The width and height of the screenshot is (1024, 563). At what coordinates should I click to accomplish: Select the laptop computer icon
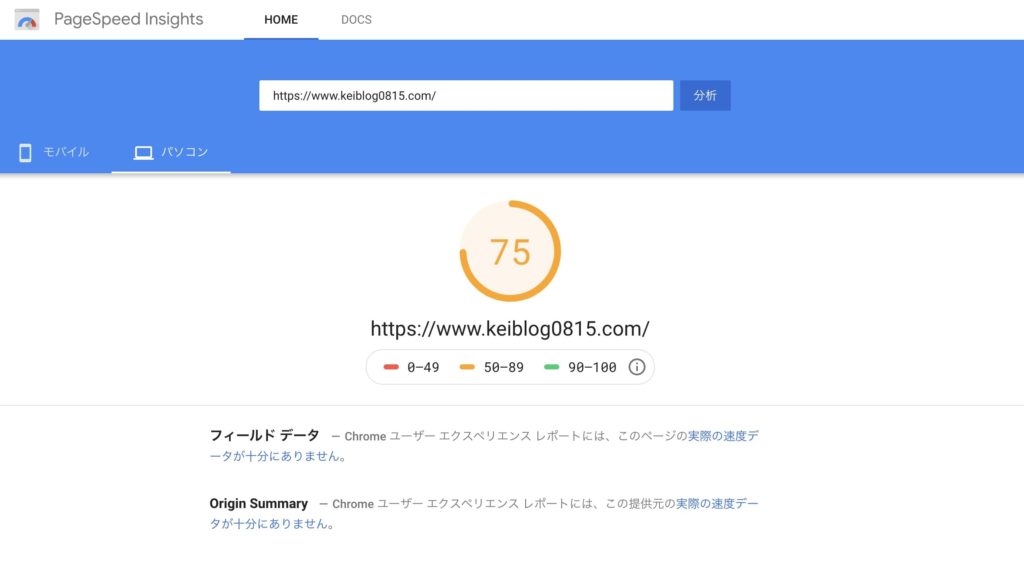(143, 153)
